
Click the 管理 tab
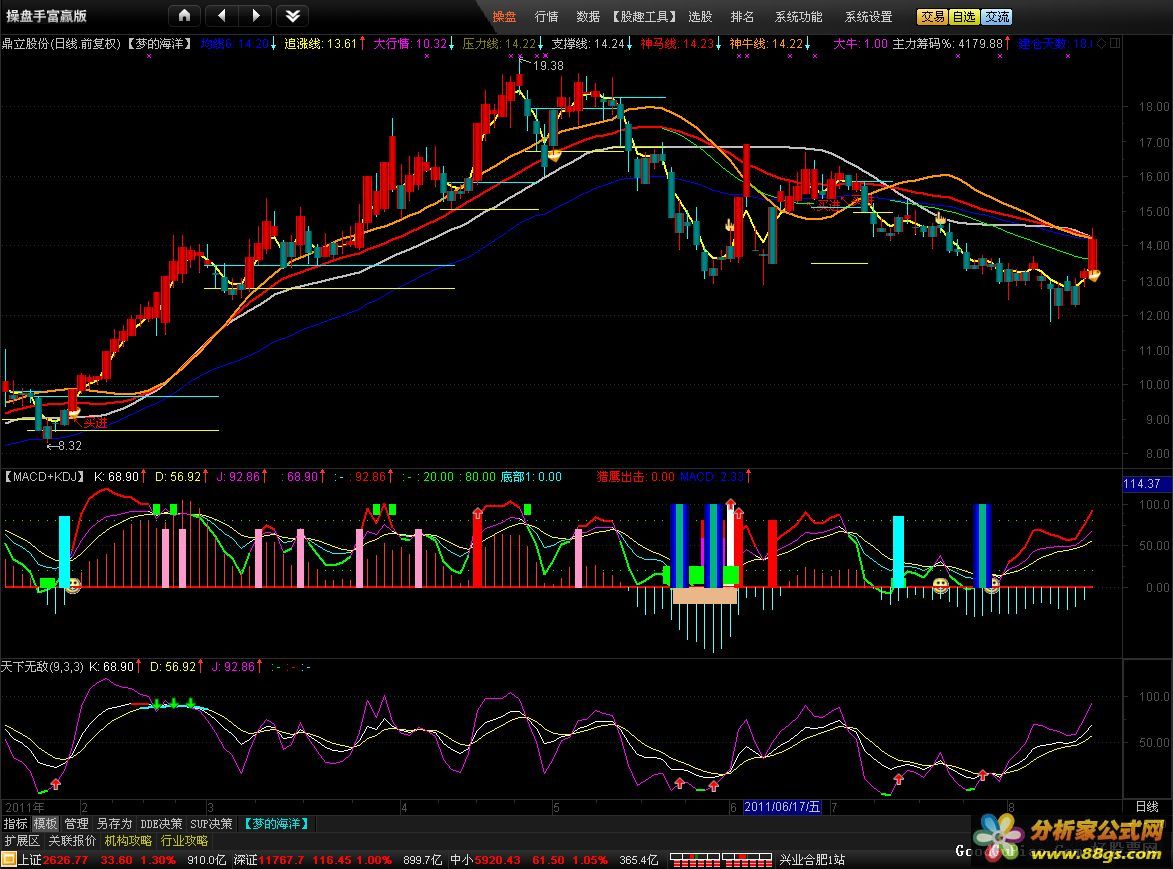coord(76,823)
